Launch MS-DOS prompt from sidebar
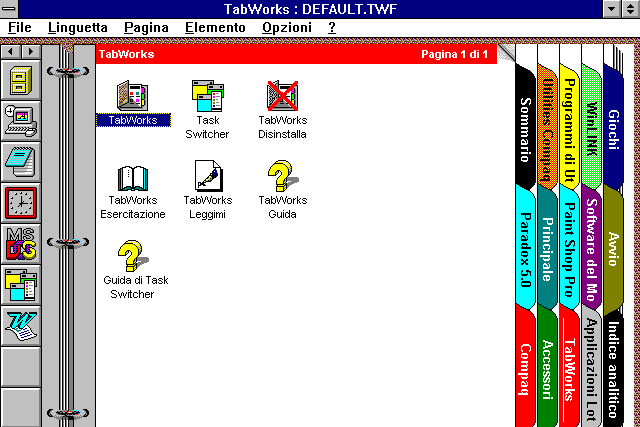The height and width of the screenshot is (427, 640). pyautogui.click(x=21, y=245)
